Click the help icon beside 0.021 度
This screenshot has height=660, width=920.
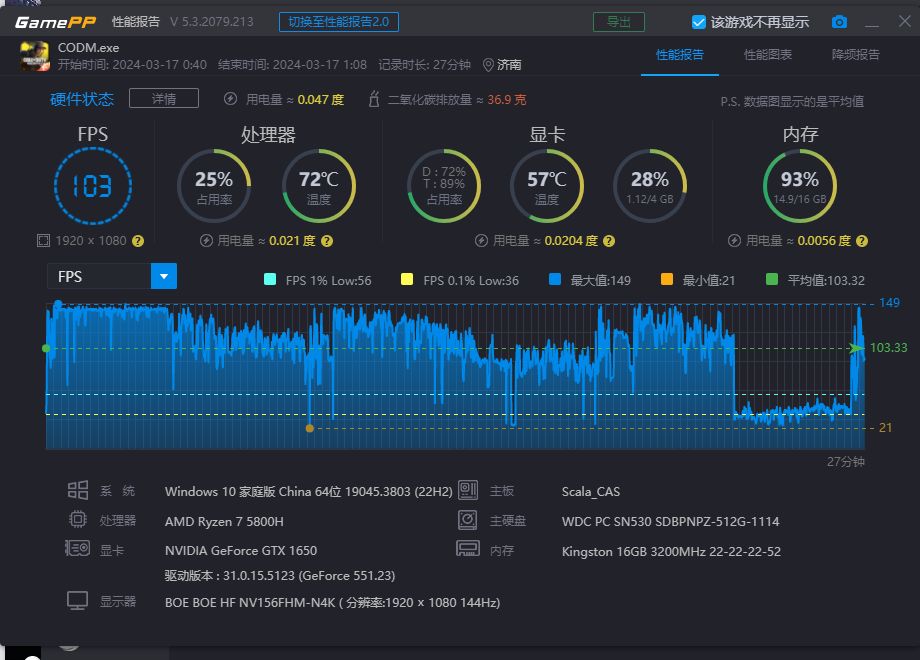point(327,241)
